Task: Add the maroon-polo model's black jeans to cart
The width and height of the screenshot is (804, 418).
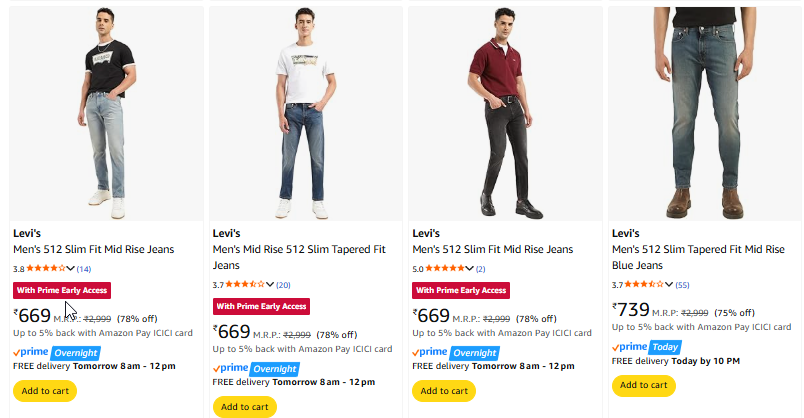Action: [x=445, y=391]
